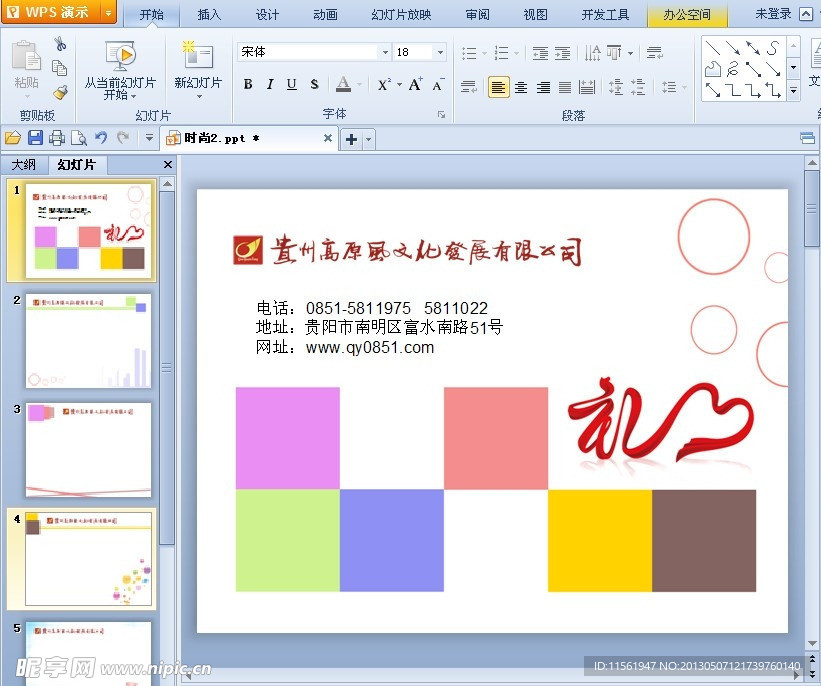Click the Print Preview icon
The height and width of the screenshot is (686, 821).
pos(79,138)
